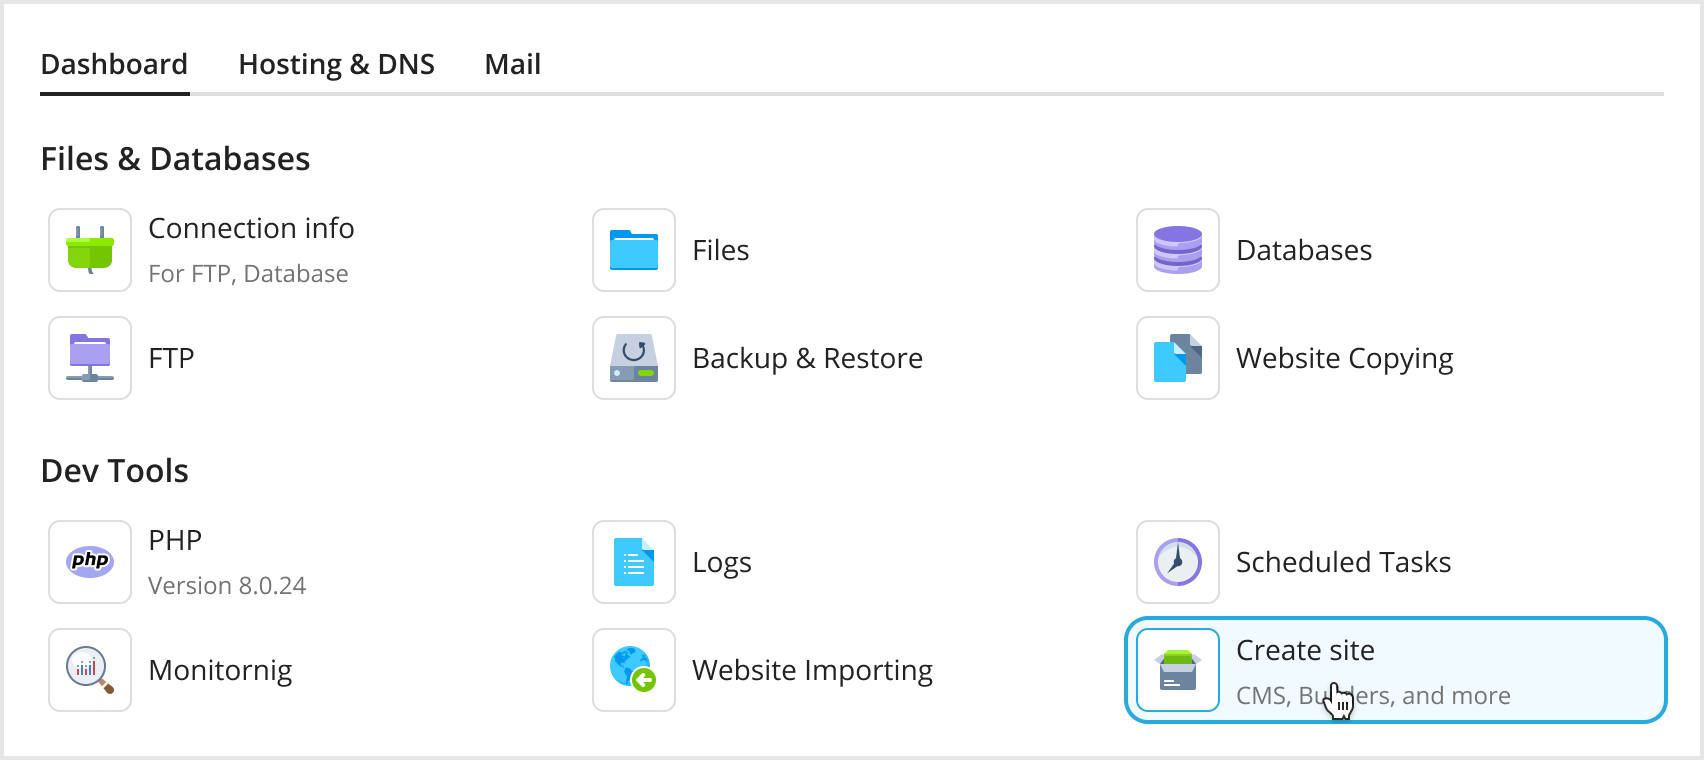Click the PHP Version 8.0.24 label

click(x=227, y=585)
